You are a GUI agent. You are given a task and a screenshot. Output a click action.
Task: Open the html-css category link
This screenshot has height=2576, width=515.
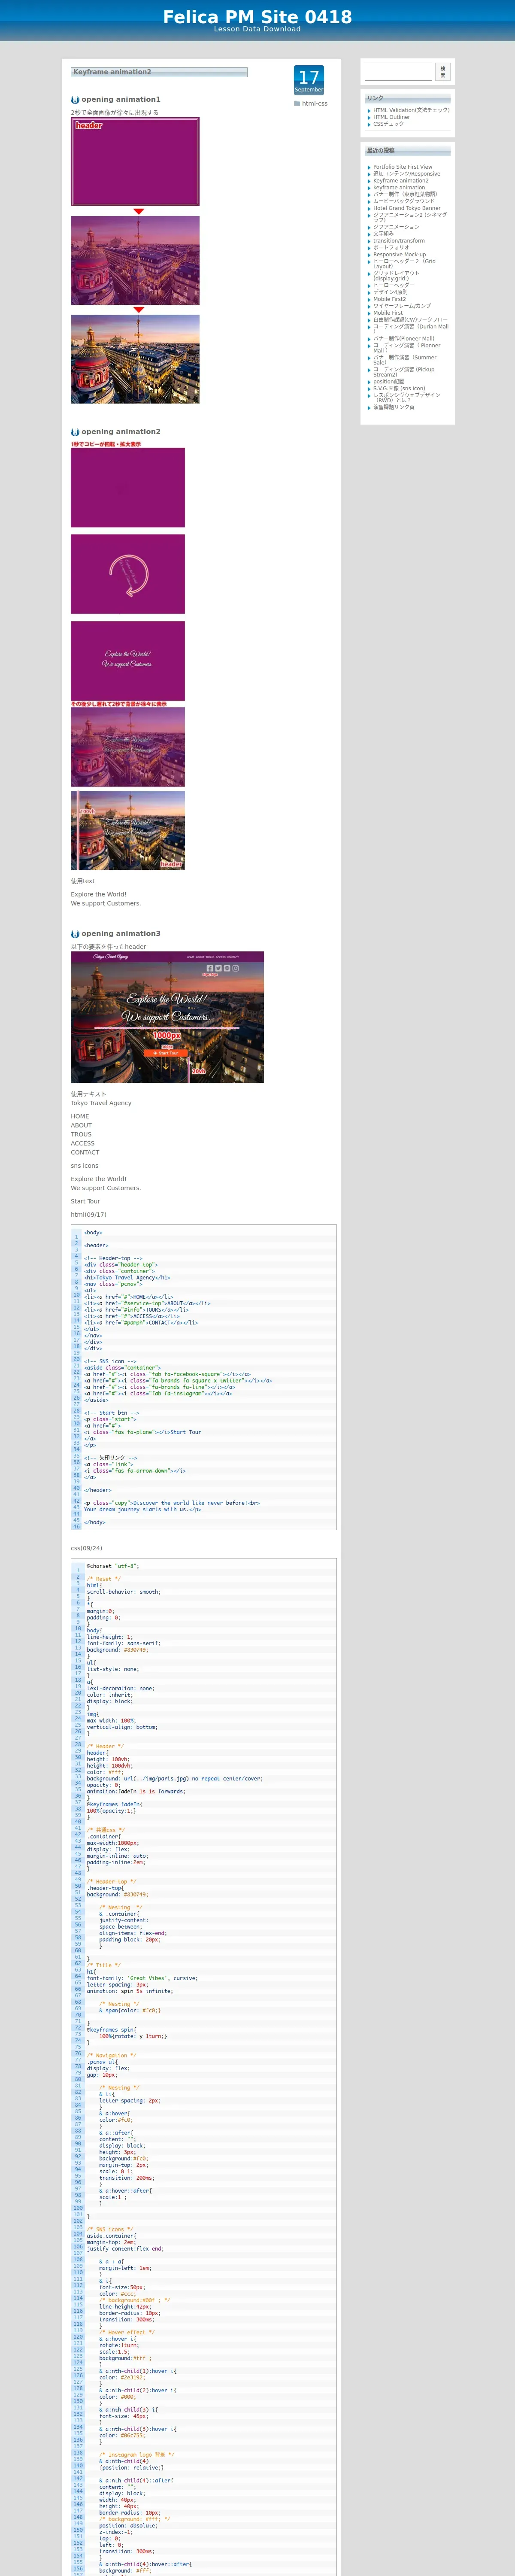pos(314,103)
